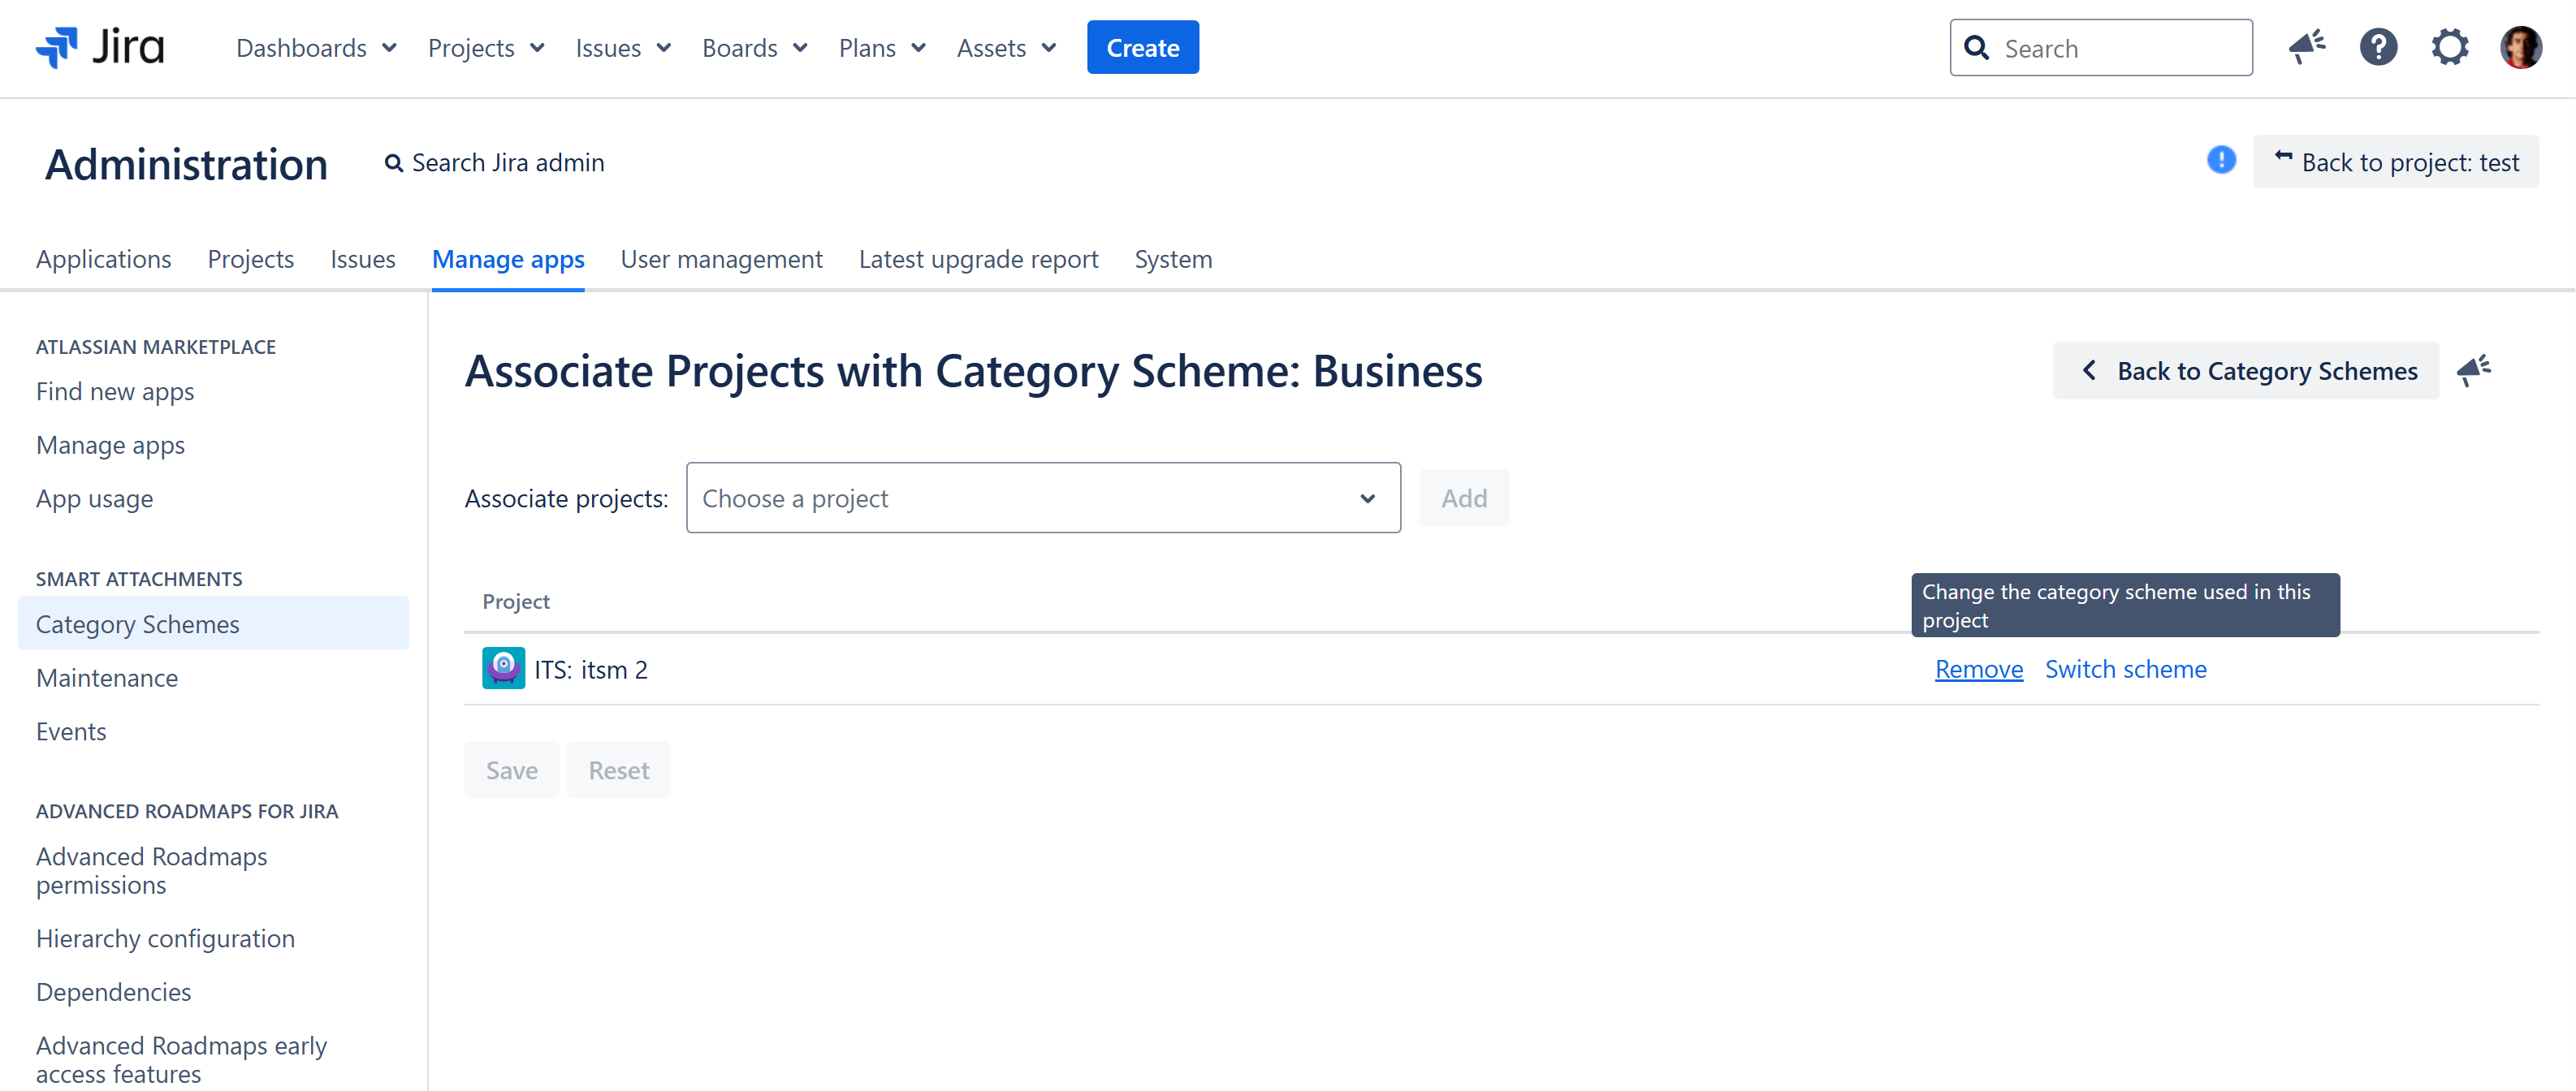
Task: Expand the Boards menu
Action: (754, 48)
